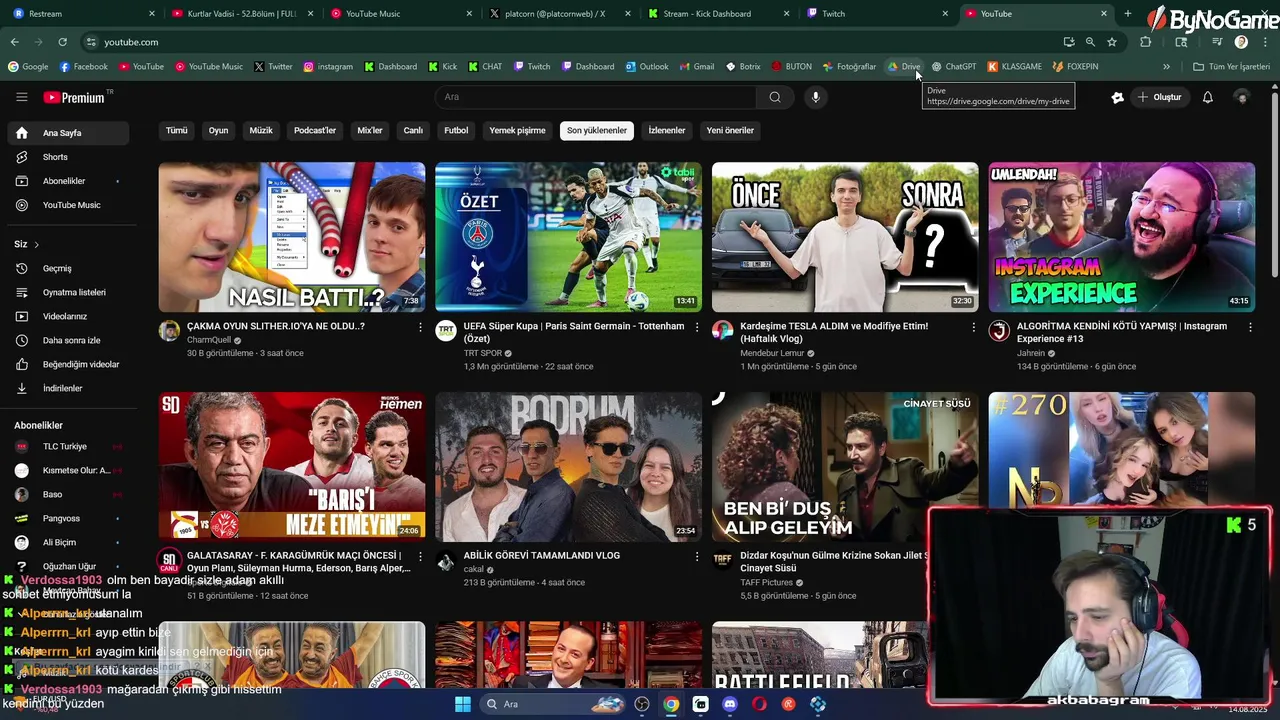Open the Jahrein channel link
1280x720 pixels.
pyautogui.click(x=1031, y=353)
